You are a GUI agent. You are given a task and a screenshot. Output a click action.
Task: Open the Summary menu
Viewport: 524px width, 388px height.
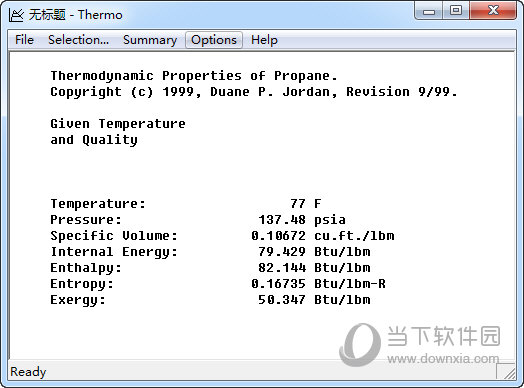tap(150, 40)
